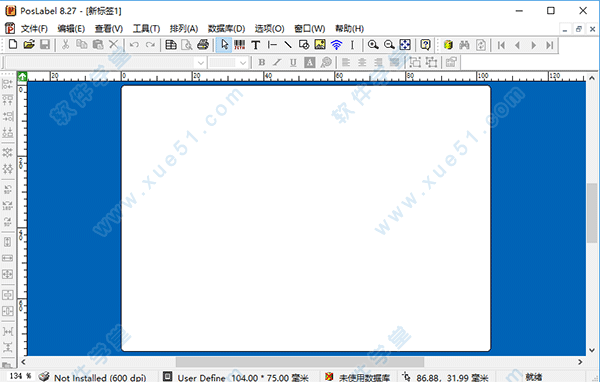Insert a picture with image tool
Viewport: 600px width, 382px height.
click(320, 45)
